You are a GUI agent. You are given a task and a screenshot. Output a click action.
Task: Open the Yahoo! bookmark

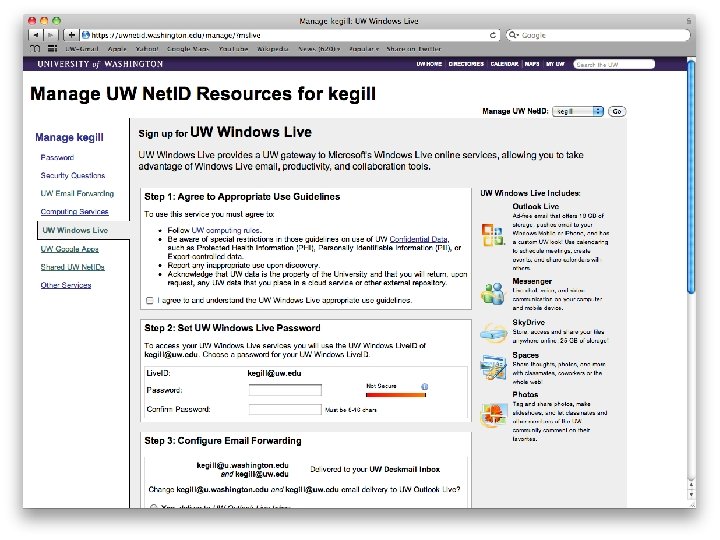146,49
